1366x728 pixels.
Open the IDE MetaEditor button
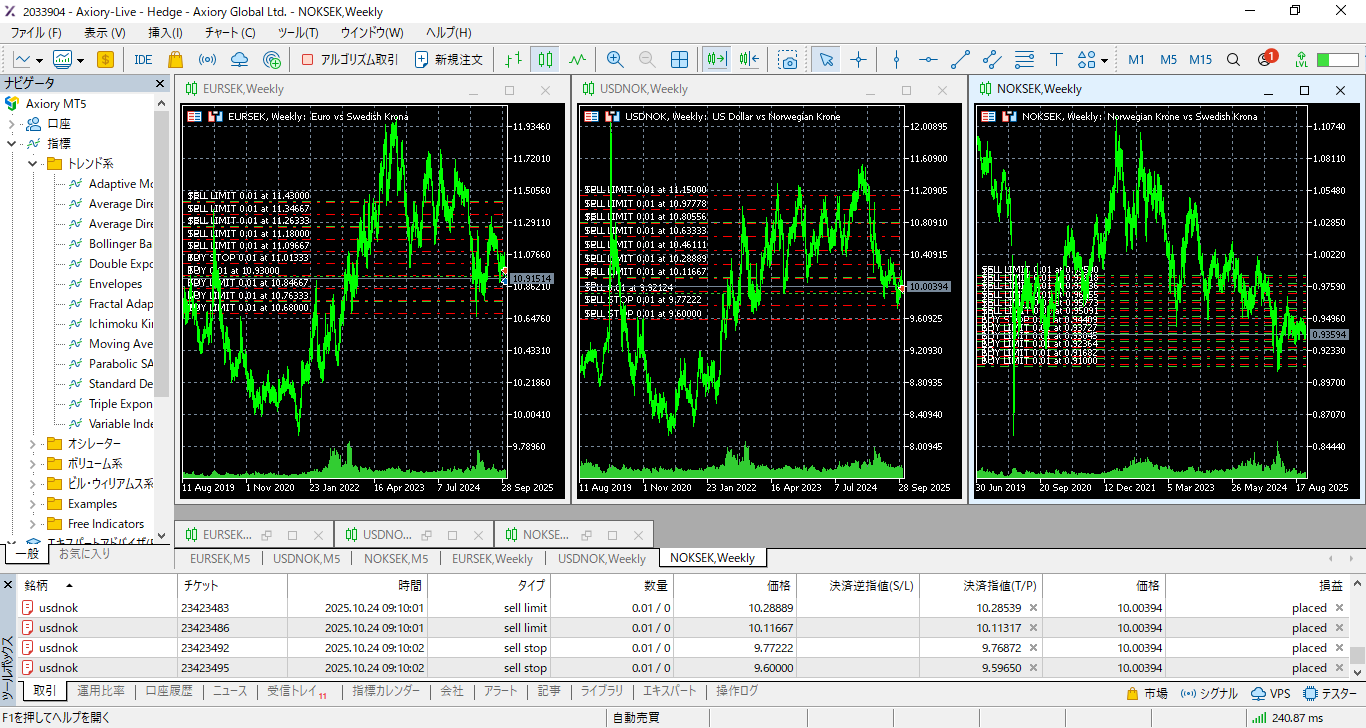pyautogui.click(x=143, y=60)
